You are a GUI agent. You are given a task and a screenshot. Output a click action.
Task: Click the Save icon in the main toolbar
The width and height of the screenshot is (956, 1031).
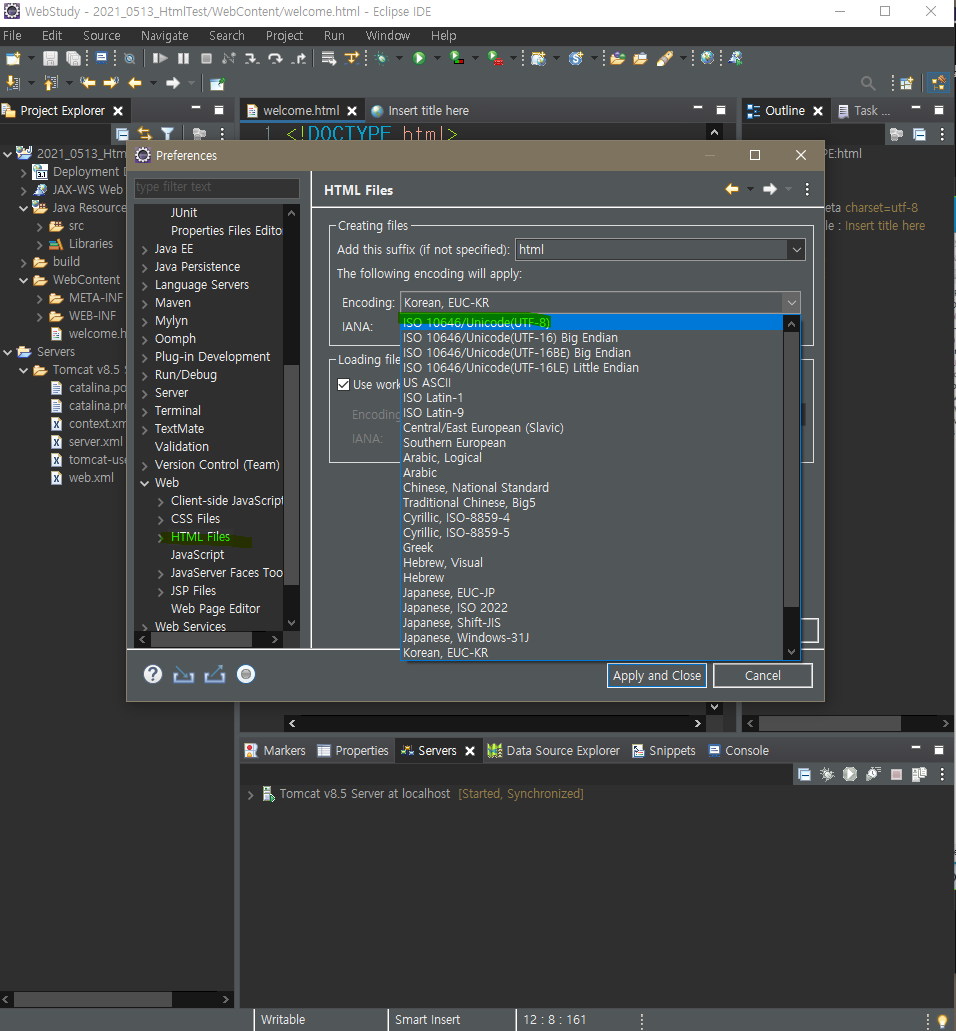click(x=50, y=59)
